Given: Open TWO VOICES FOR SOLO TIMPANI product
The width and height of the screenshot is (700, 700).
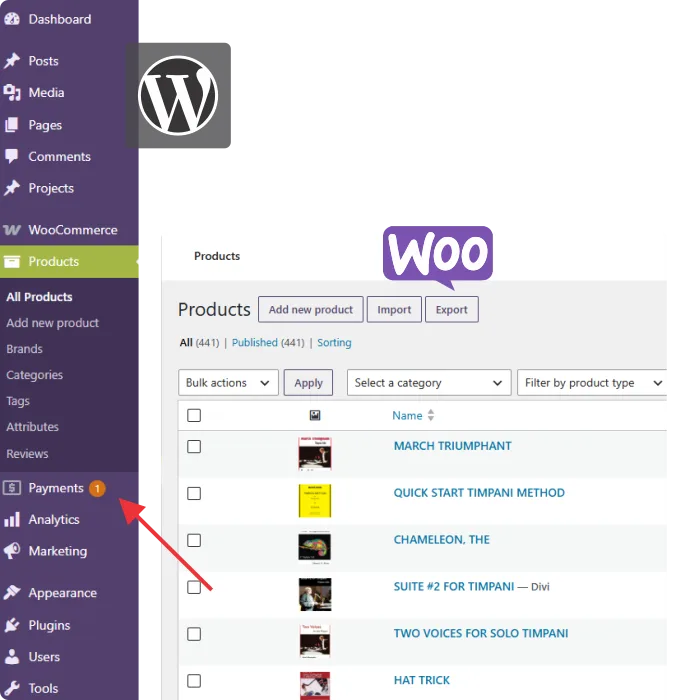Looking at the screenshot, I should click(481, 633).
